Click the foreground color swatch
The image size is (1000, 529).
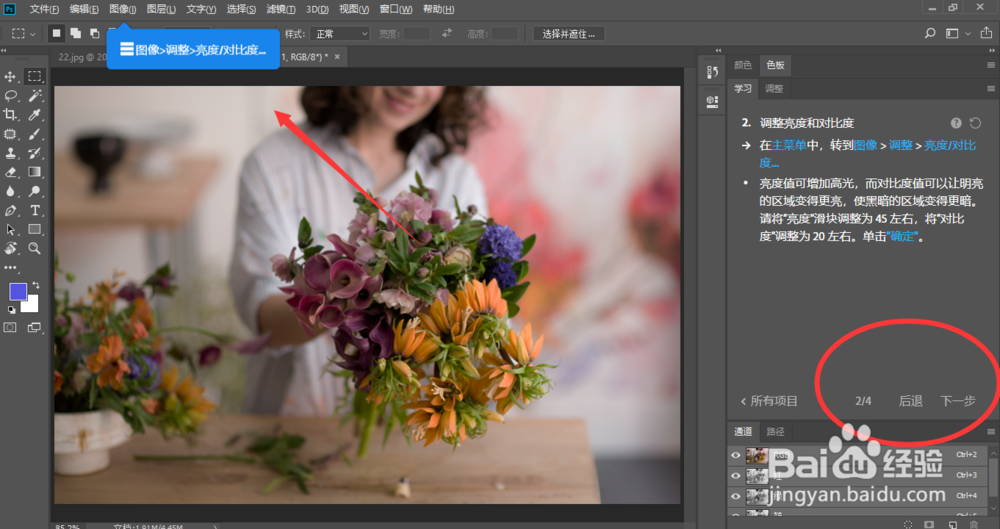click(x=18, y=292)
